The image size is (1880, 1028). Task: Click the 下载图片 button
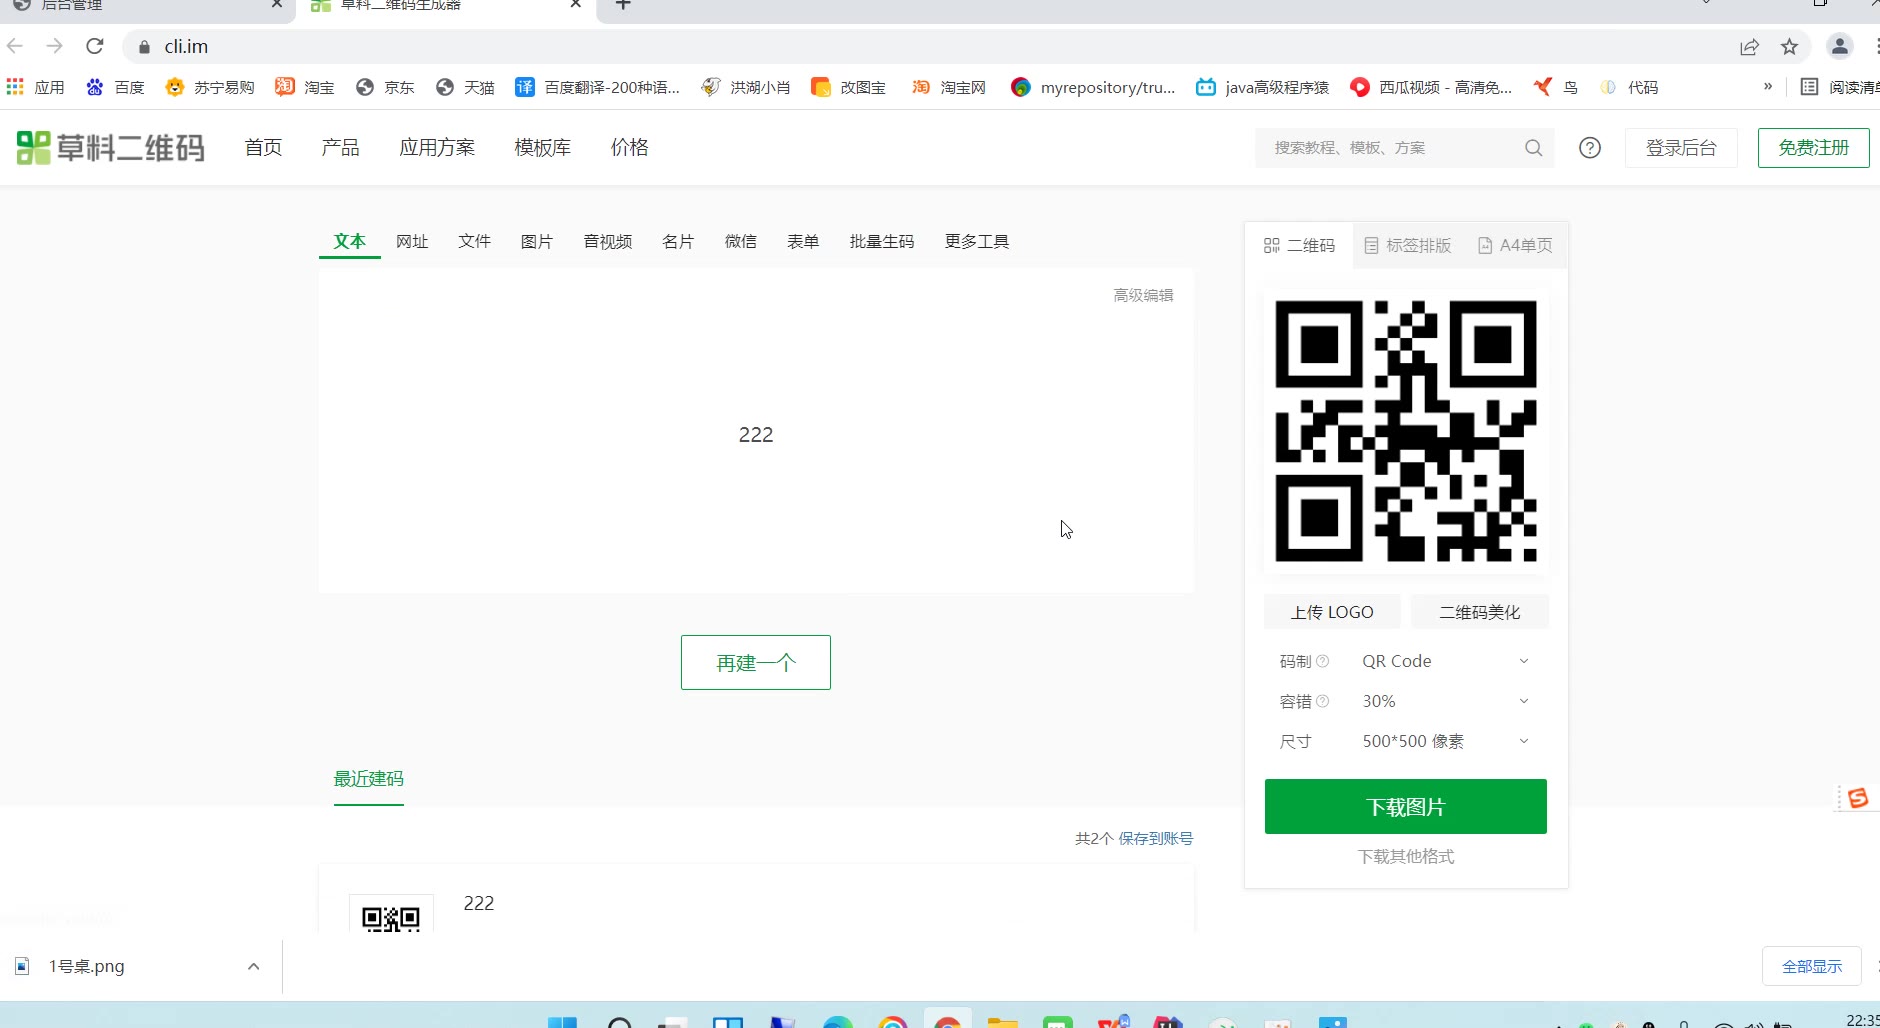point(1406,806)
